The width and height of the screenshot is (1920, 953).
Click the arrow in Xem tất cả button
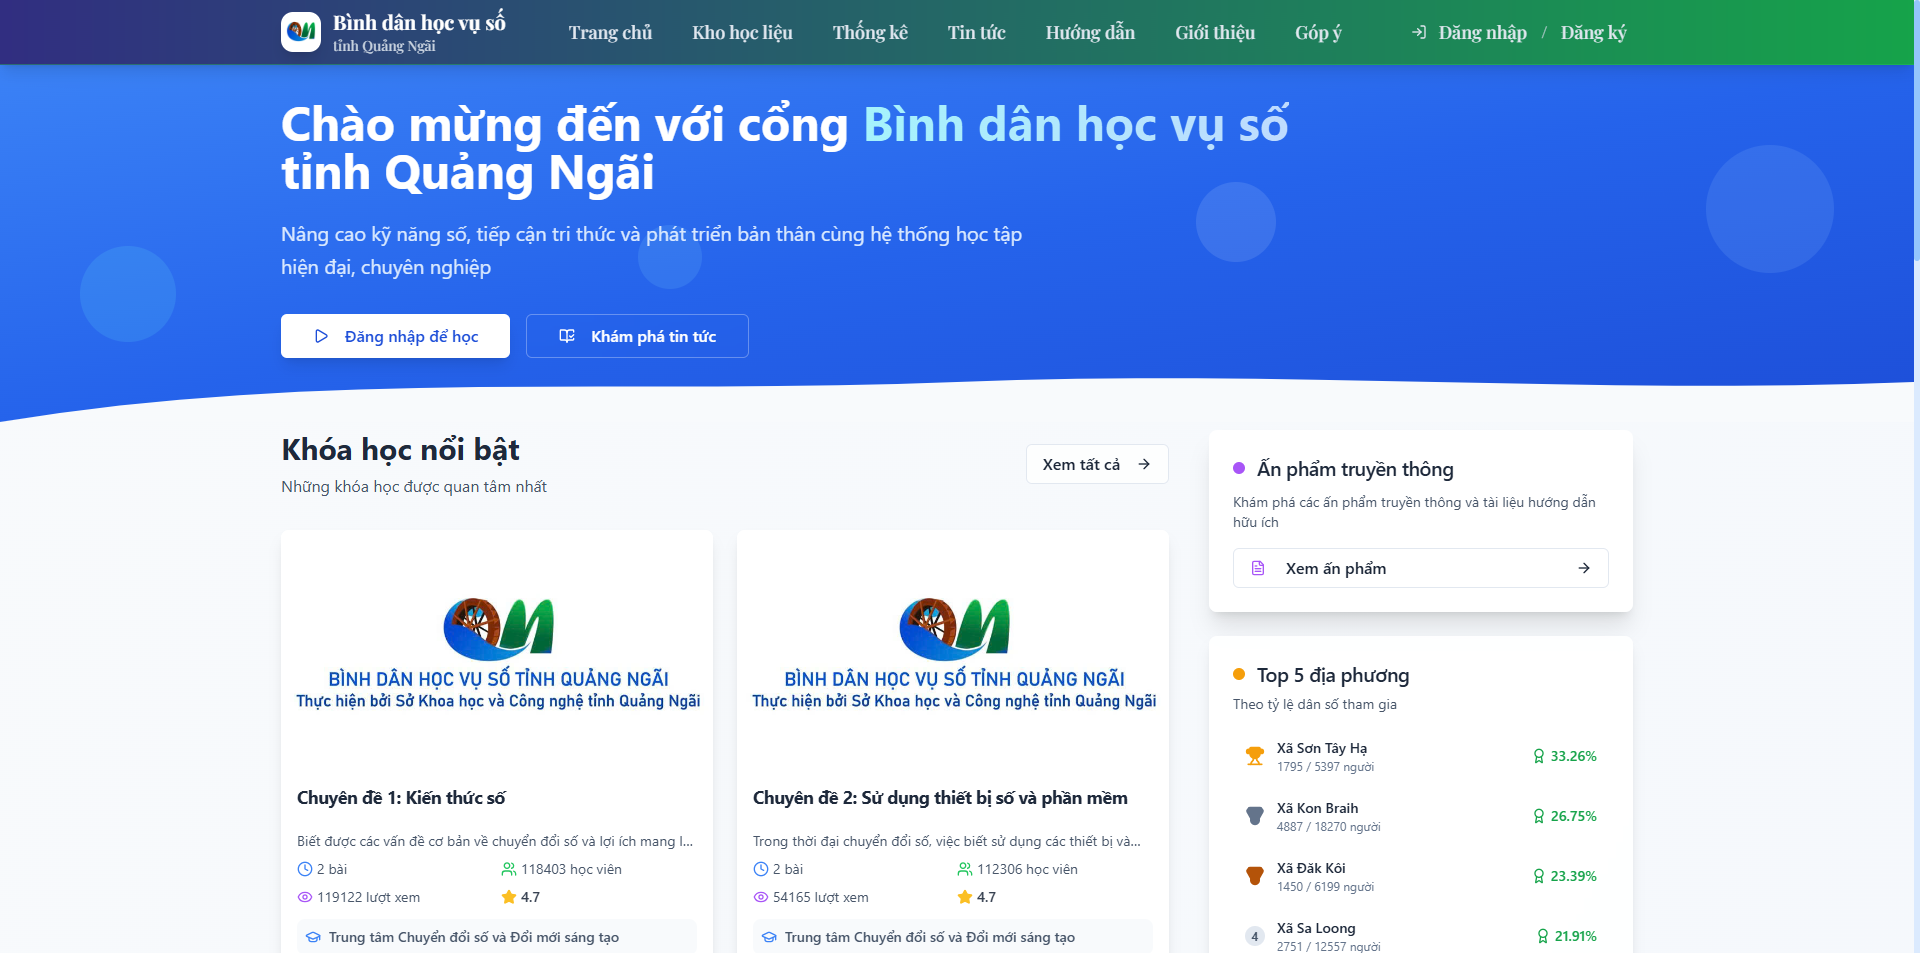(x=1144, y=464)
